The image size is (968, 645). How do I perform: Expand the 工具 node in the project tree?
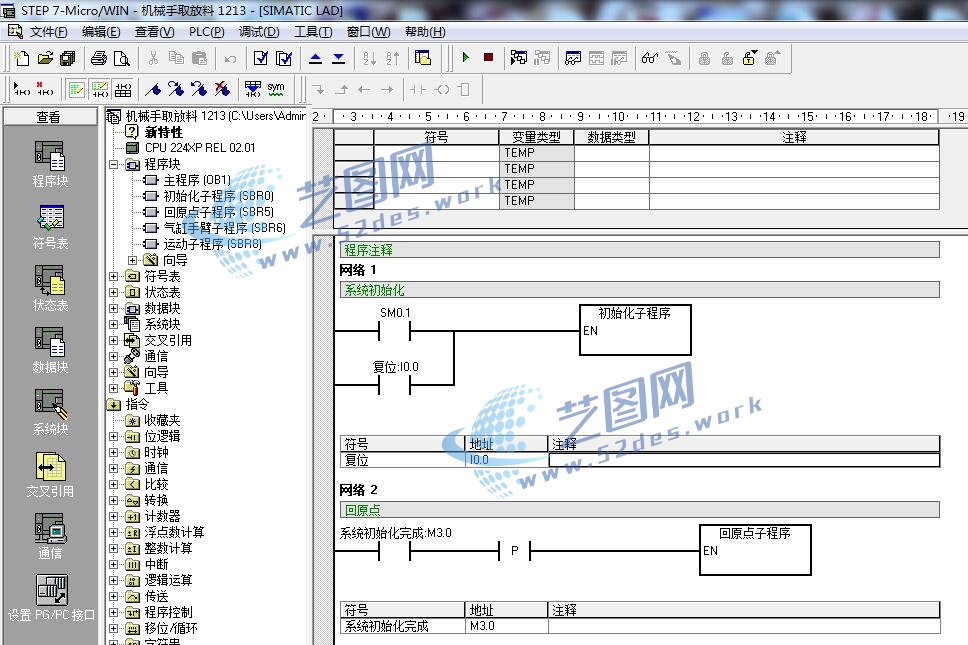[114, 388]
